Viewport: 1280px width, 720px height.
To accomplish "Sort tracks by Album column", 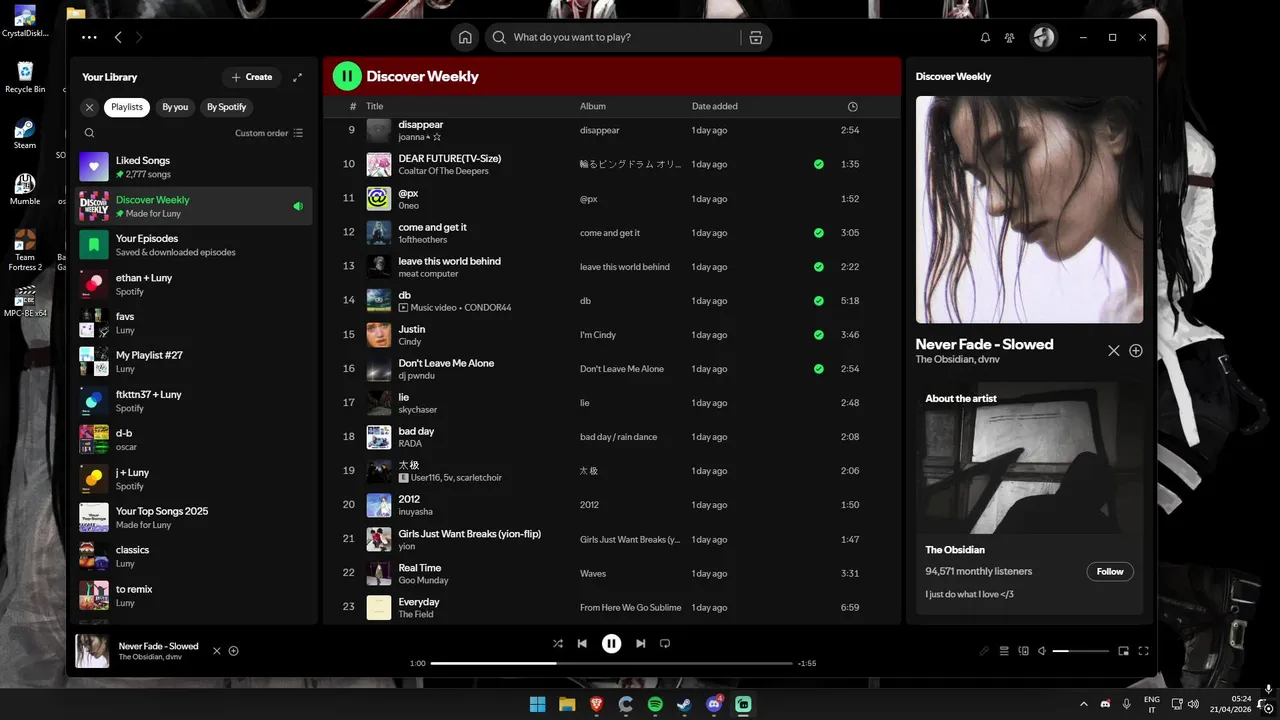I will (593, 106).
